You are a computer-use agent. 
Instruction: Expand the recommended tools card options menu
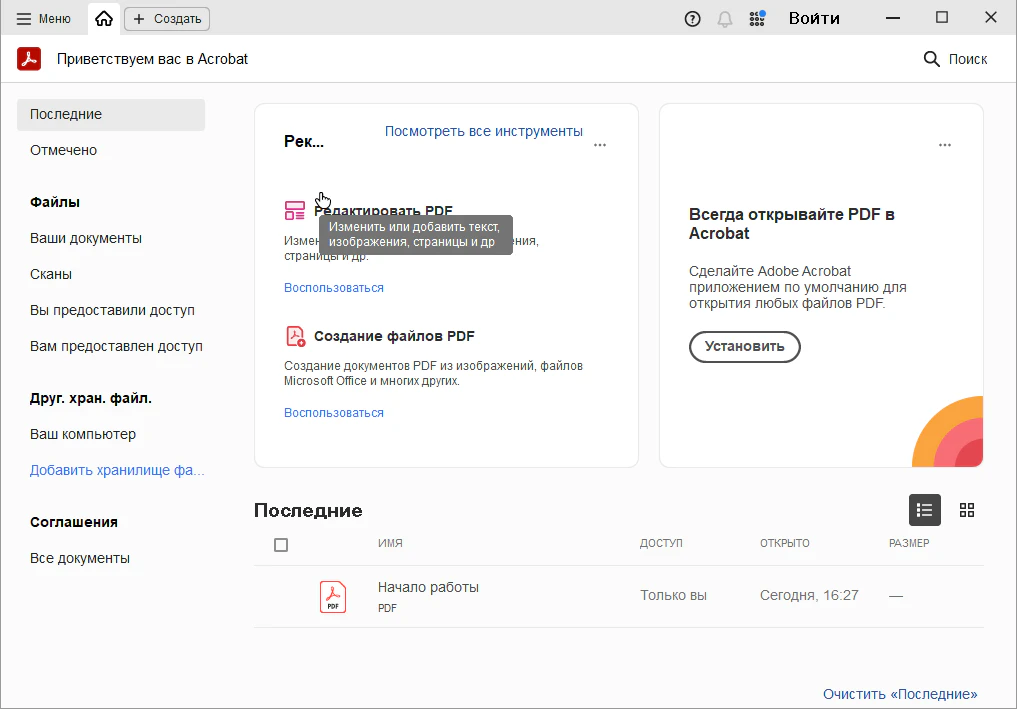click(x=600, y=145)
